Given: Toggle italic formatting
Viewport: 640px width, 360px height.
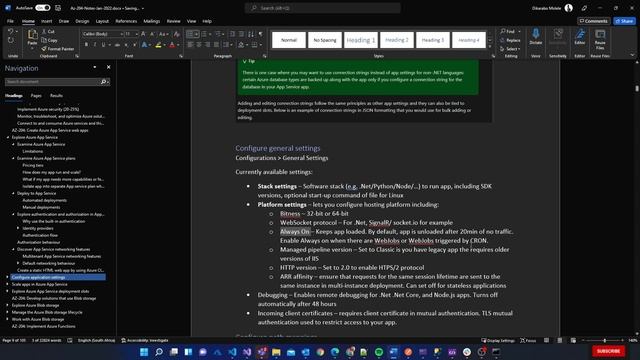Looking at the screenshot, I should 95,44.
